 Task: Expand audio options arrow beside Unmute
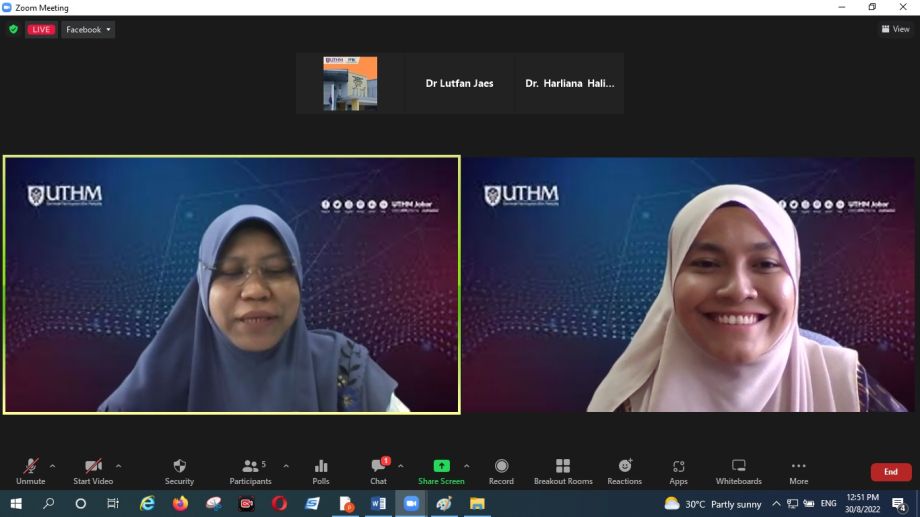(x=53, y=465)
